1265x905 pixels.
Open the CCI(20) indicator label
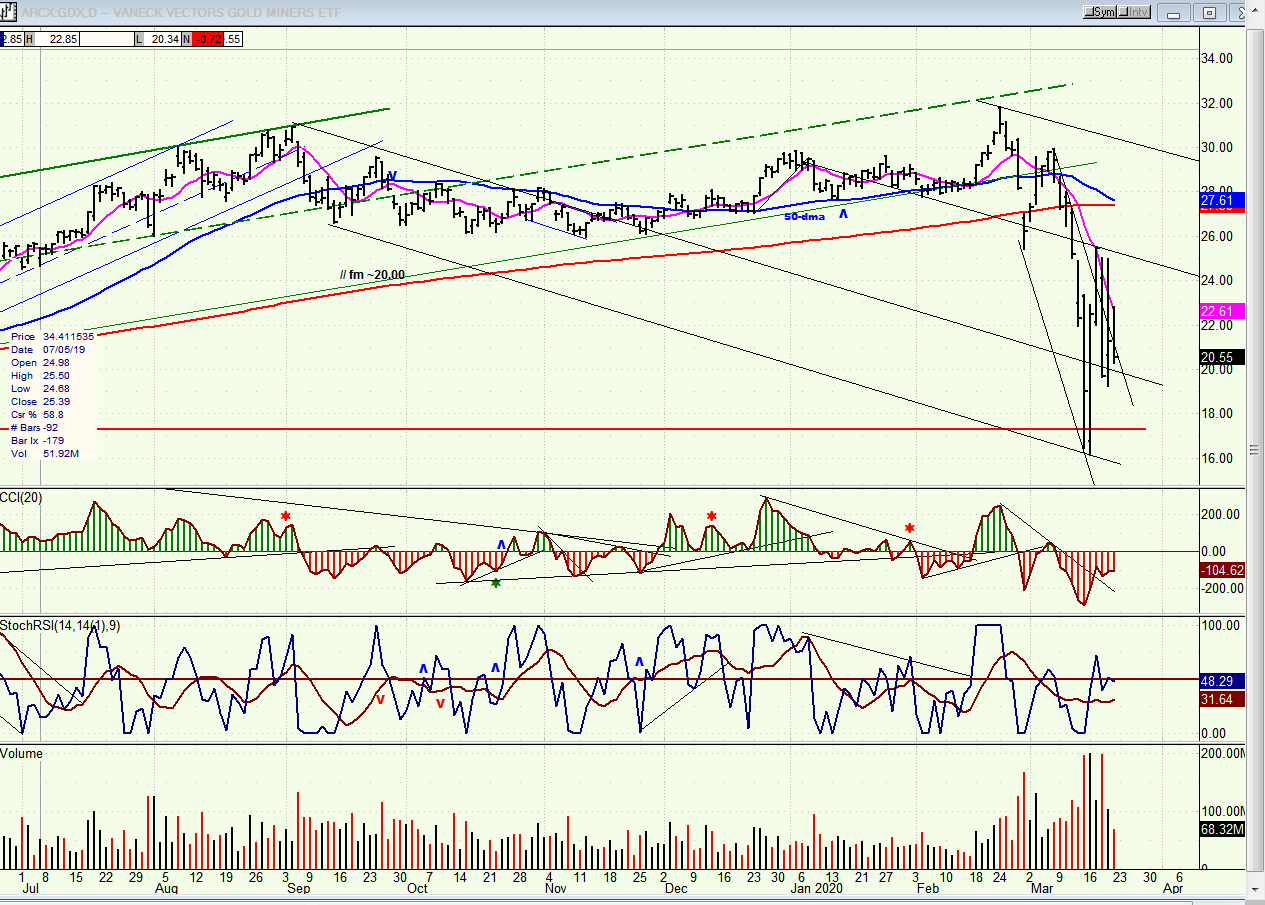coord(20,497)
